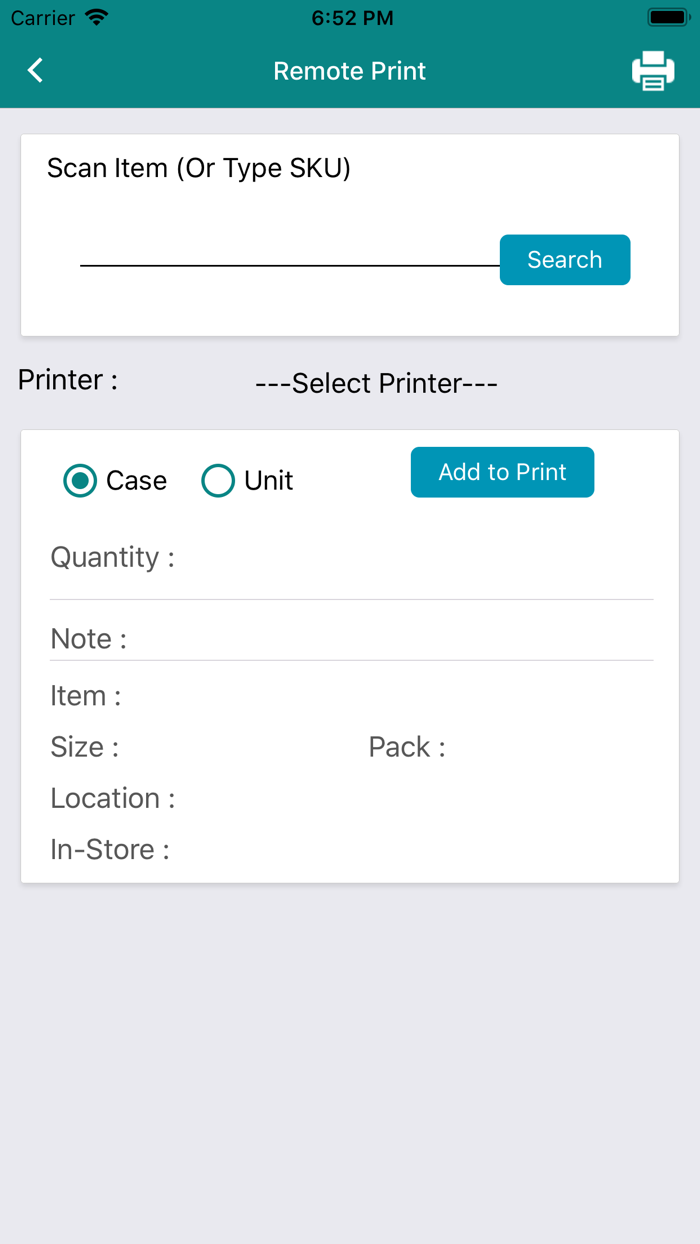Tap the back arrow to leave Remote Print

click(x=34, y=71)
